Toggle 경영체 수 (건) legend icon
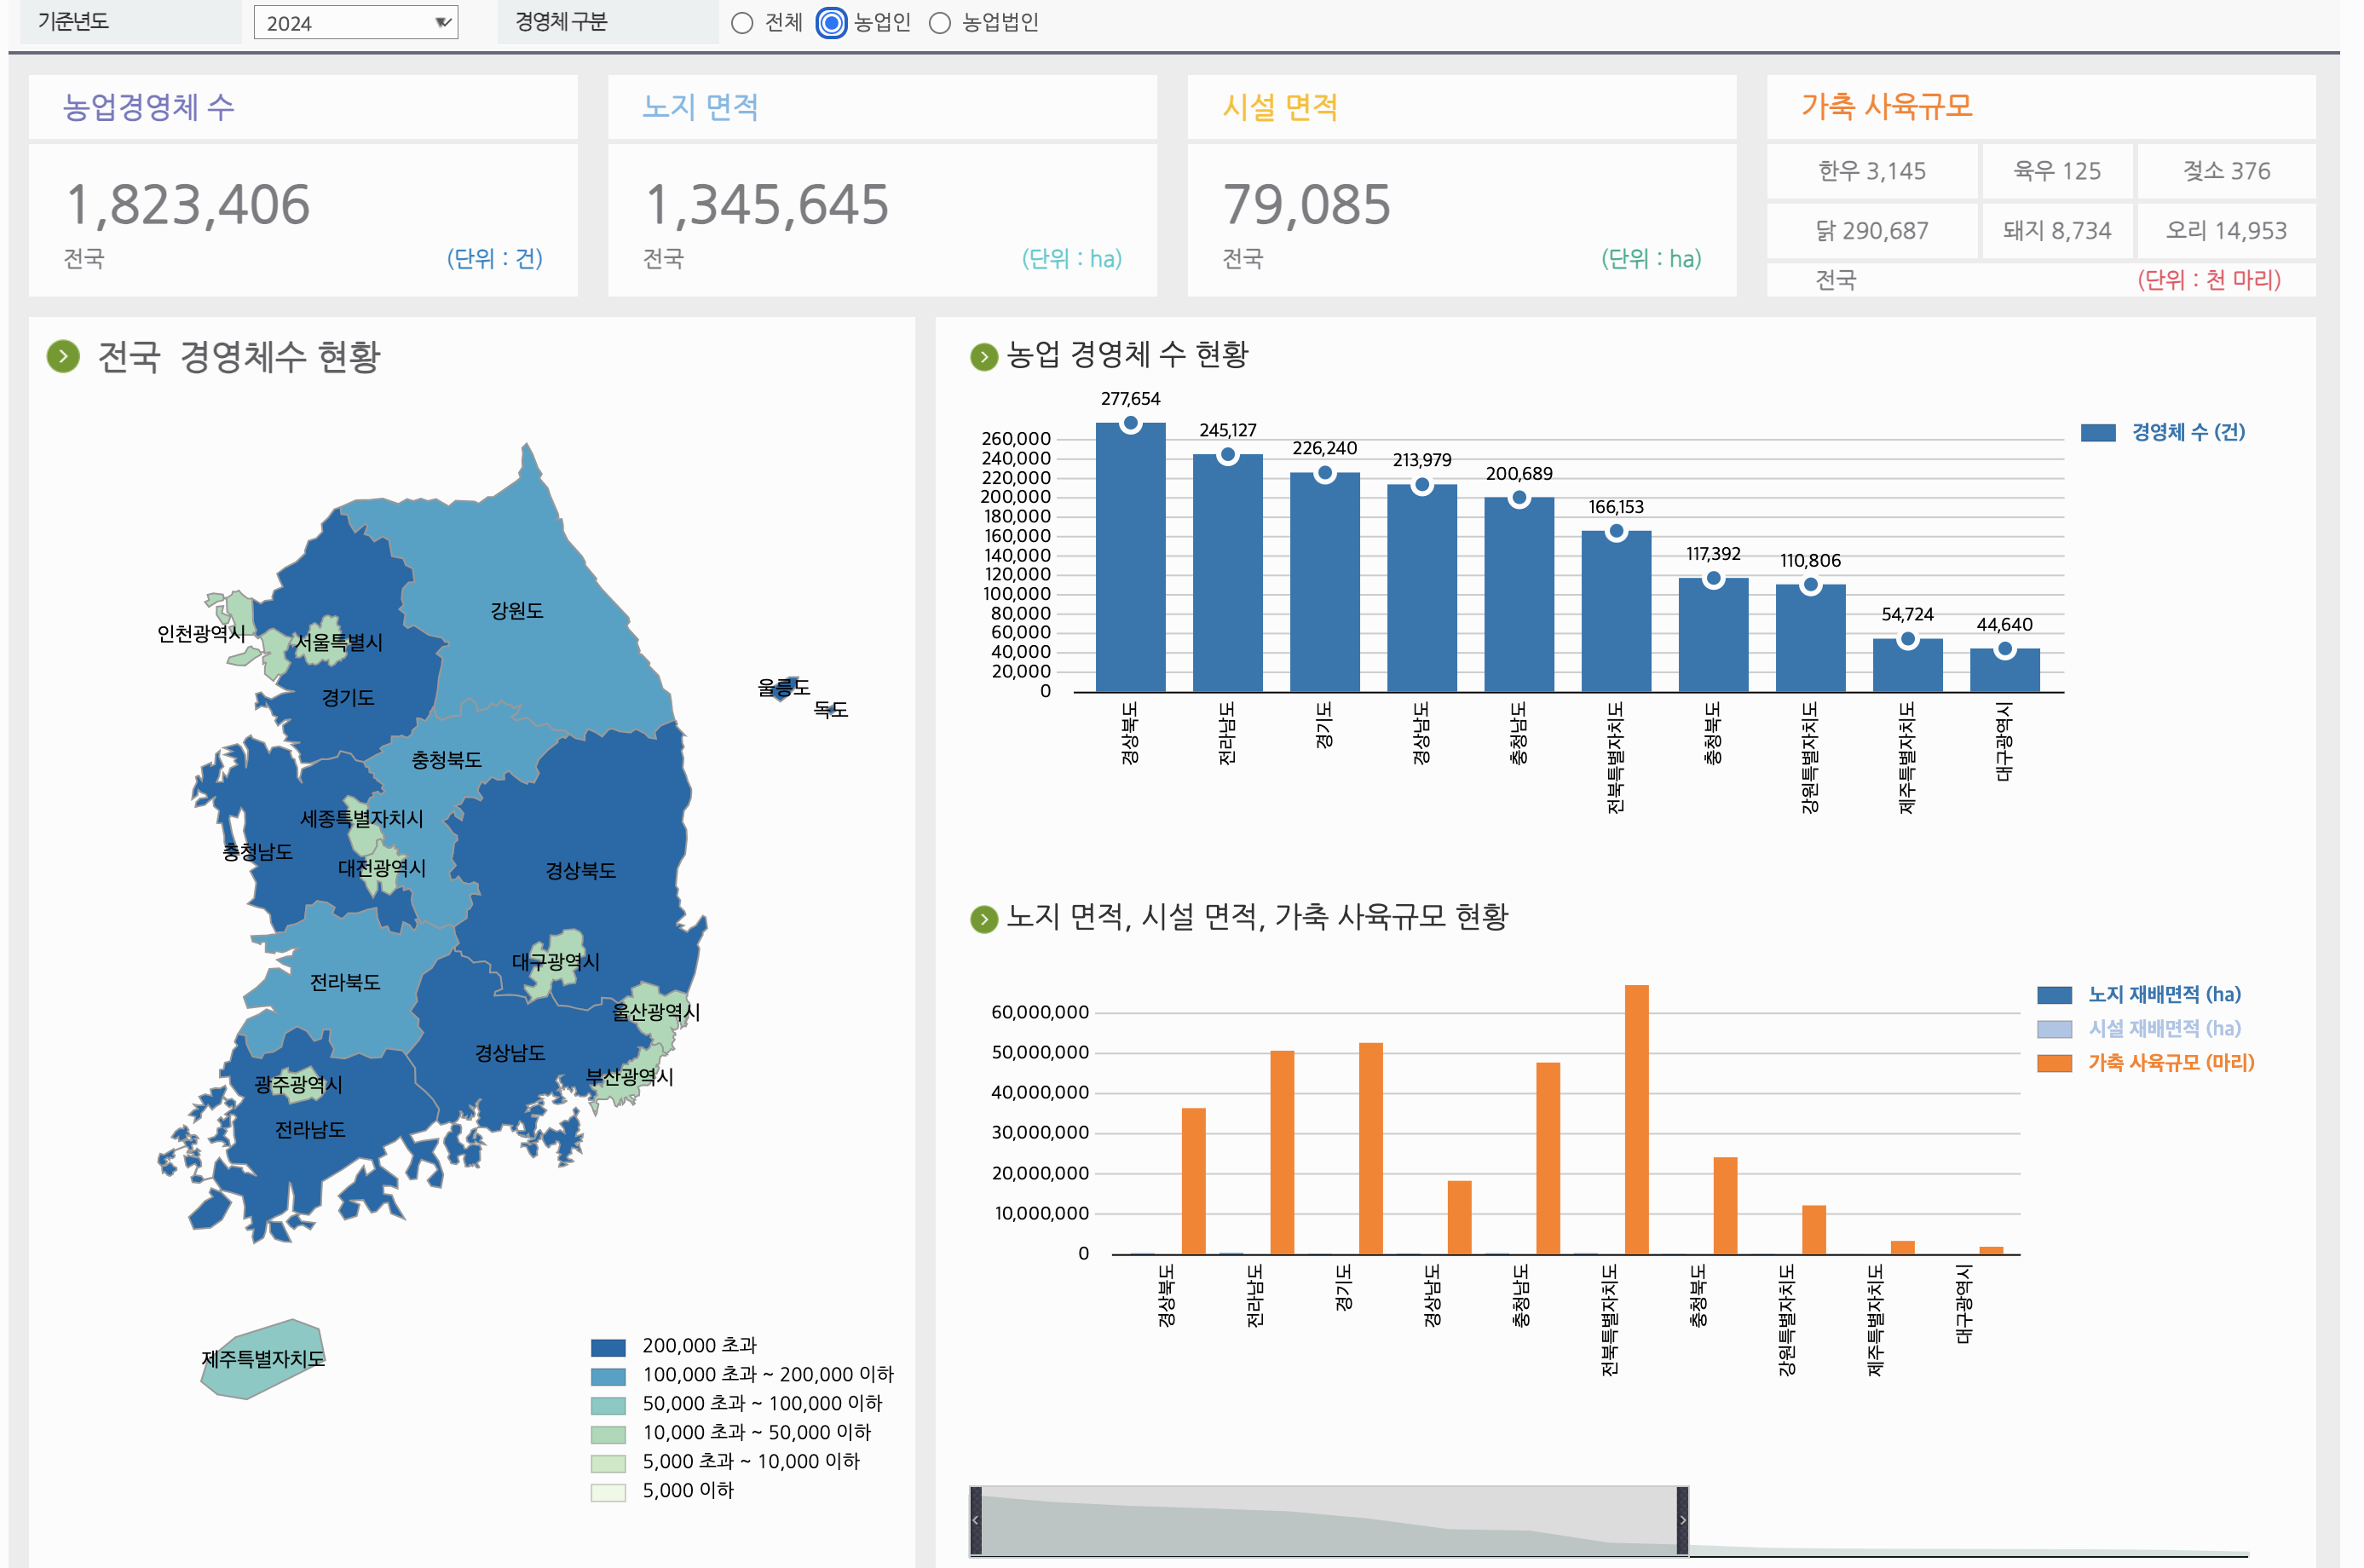This screenshot has height=1568, width=2364. (2098, 432)
